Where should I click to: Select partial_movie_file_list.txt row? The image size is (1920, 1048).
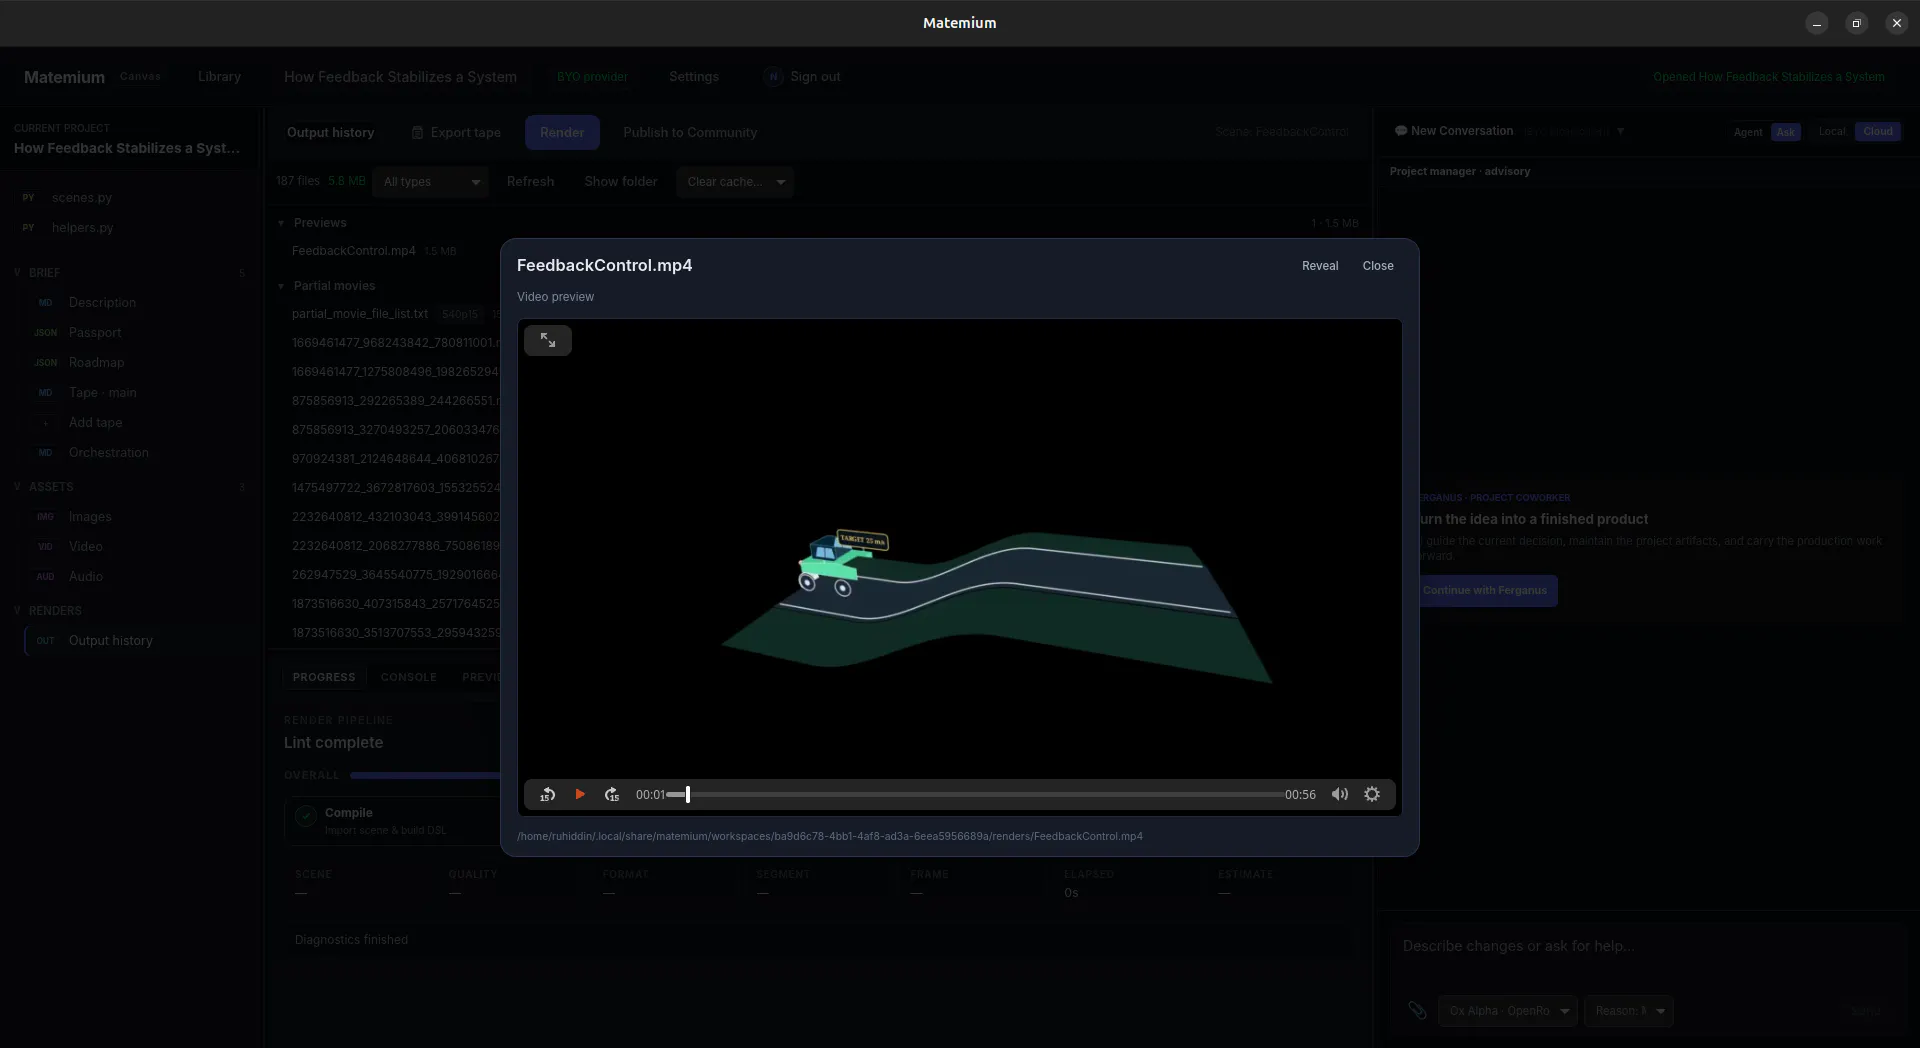pyautogui.click(x=360, y=314)
